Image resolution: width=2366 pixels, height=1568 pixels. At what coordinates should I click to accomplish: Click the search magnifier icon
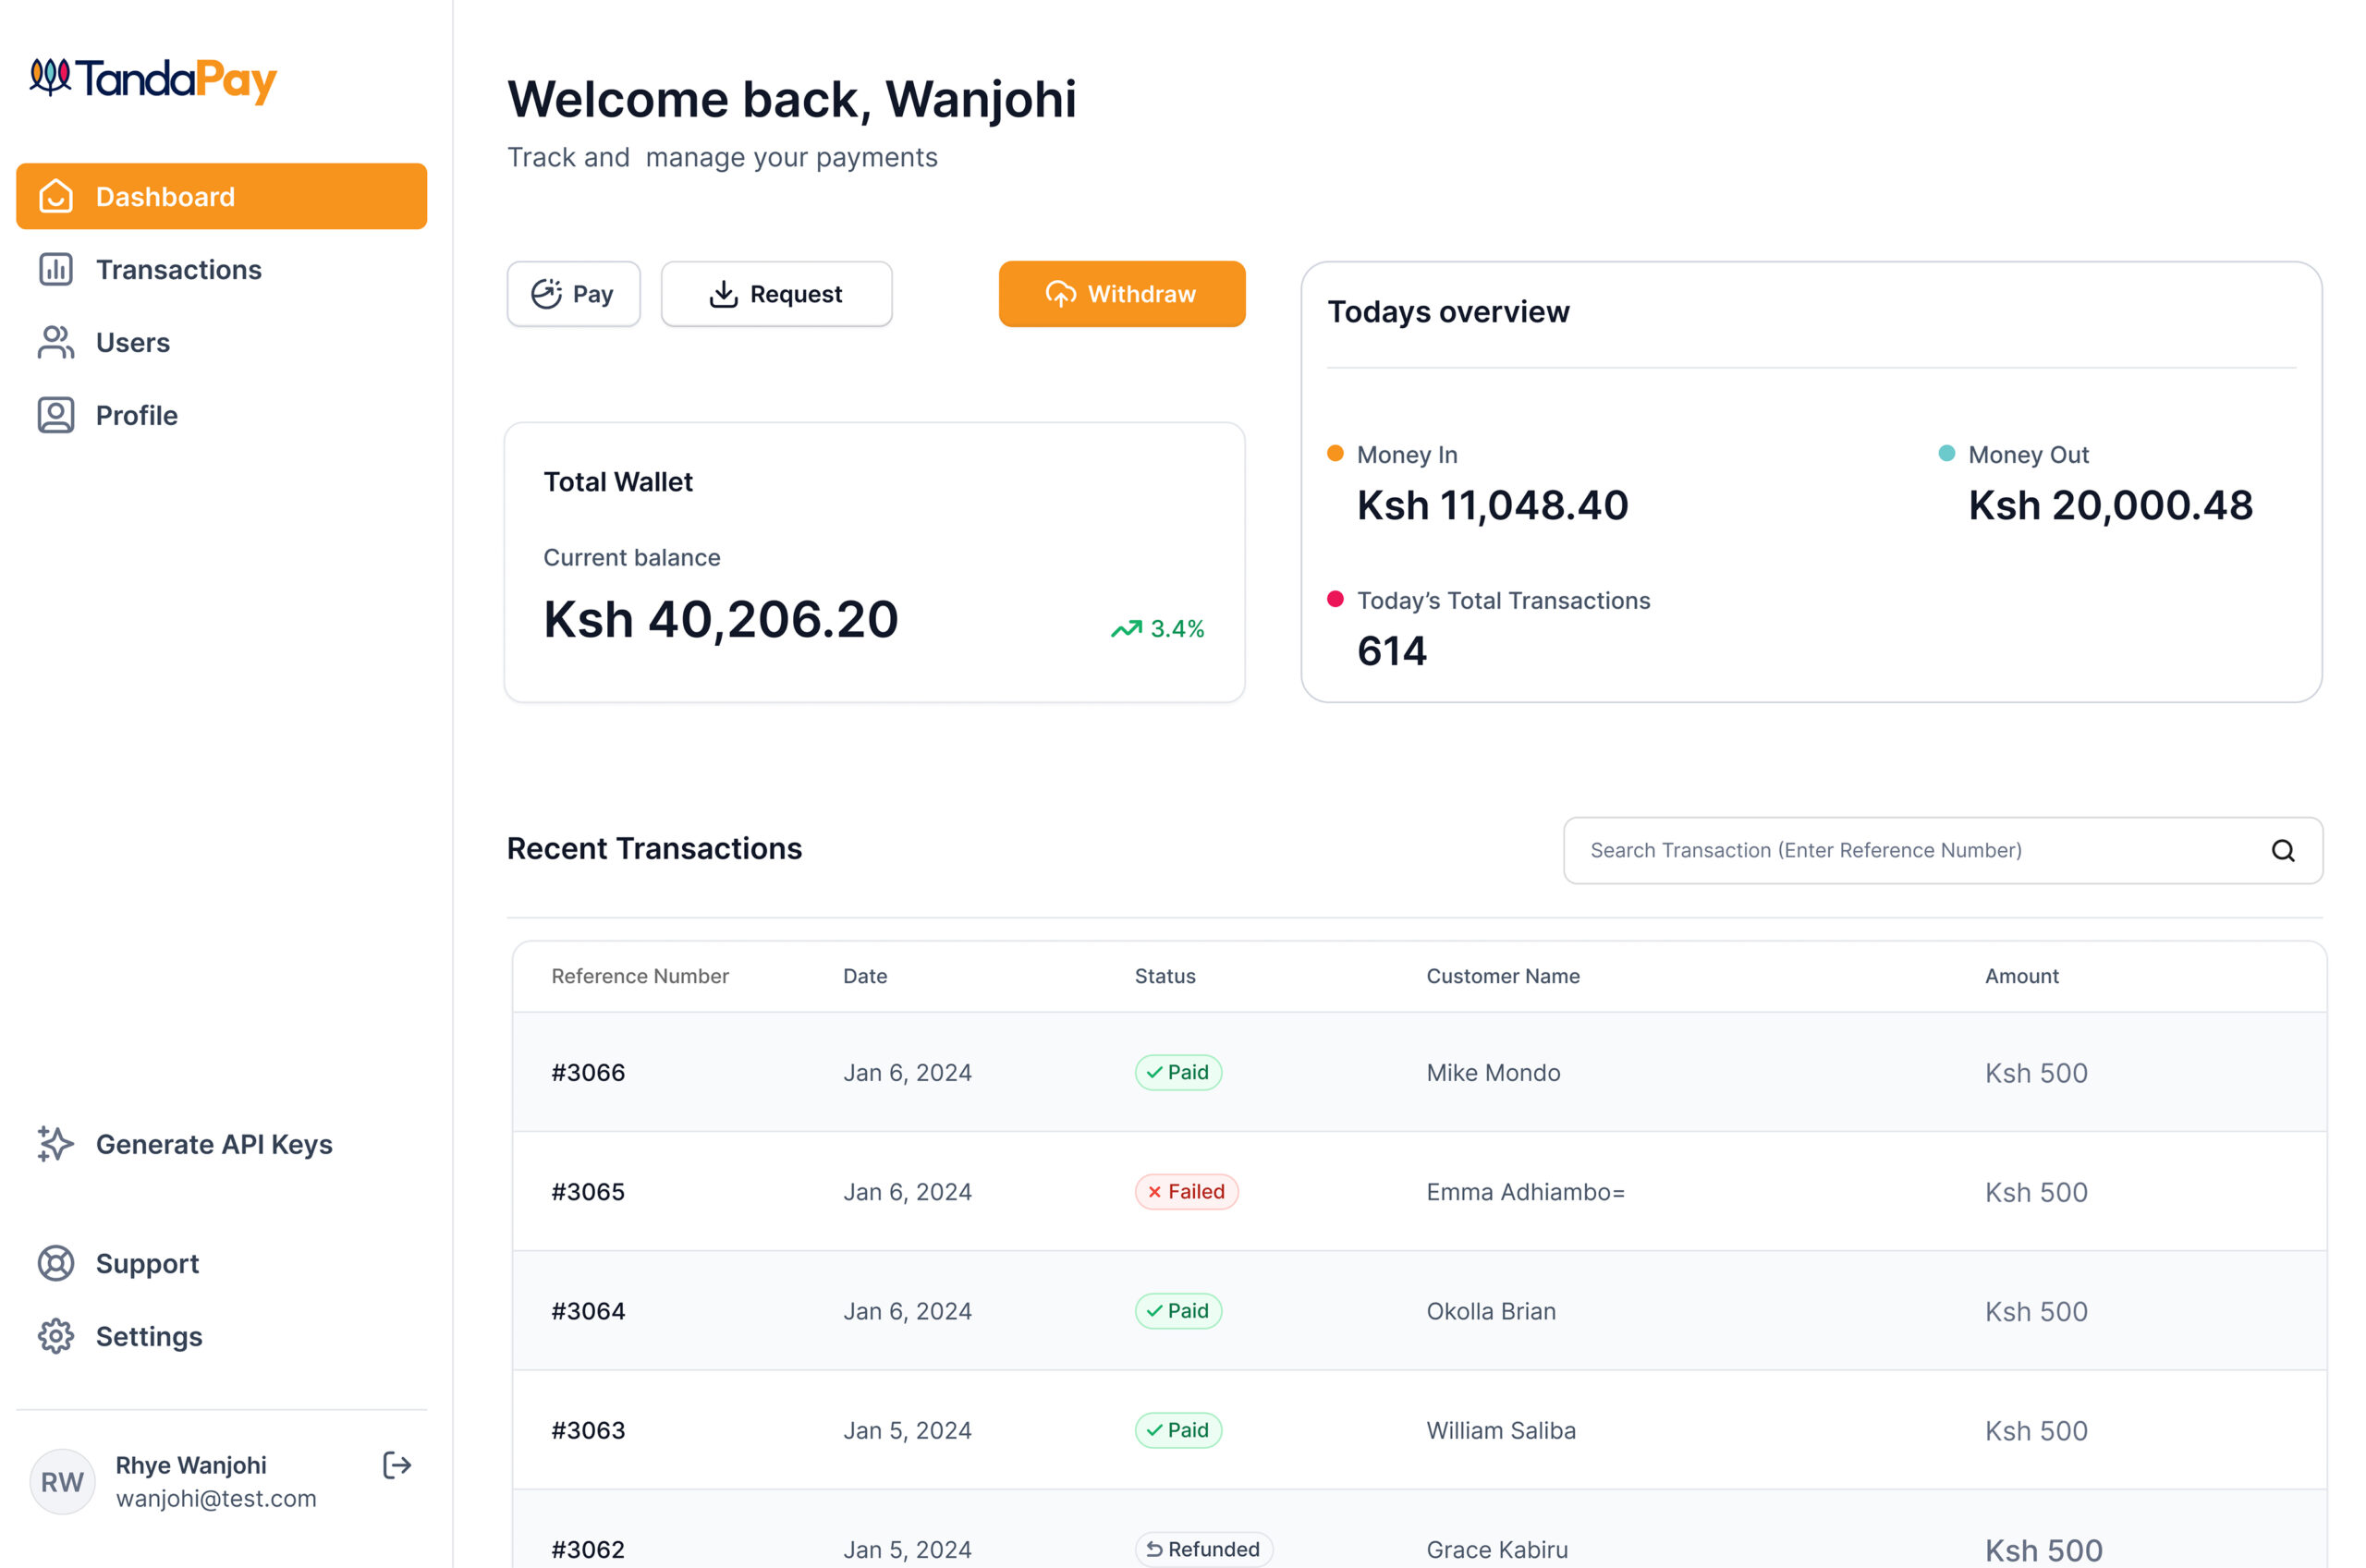pos(2282,850)
